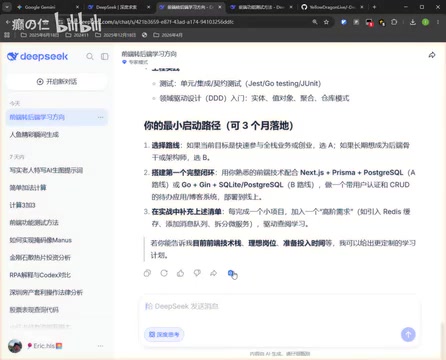Viewport: 446px width, 360px height.
Task: Click the green browser profile circle
Action: (x=425, y=22)
